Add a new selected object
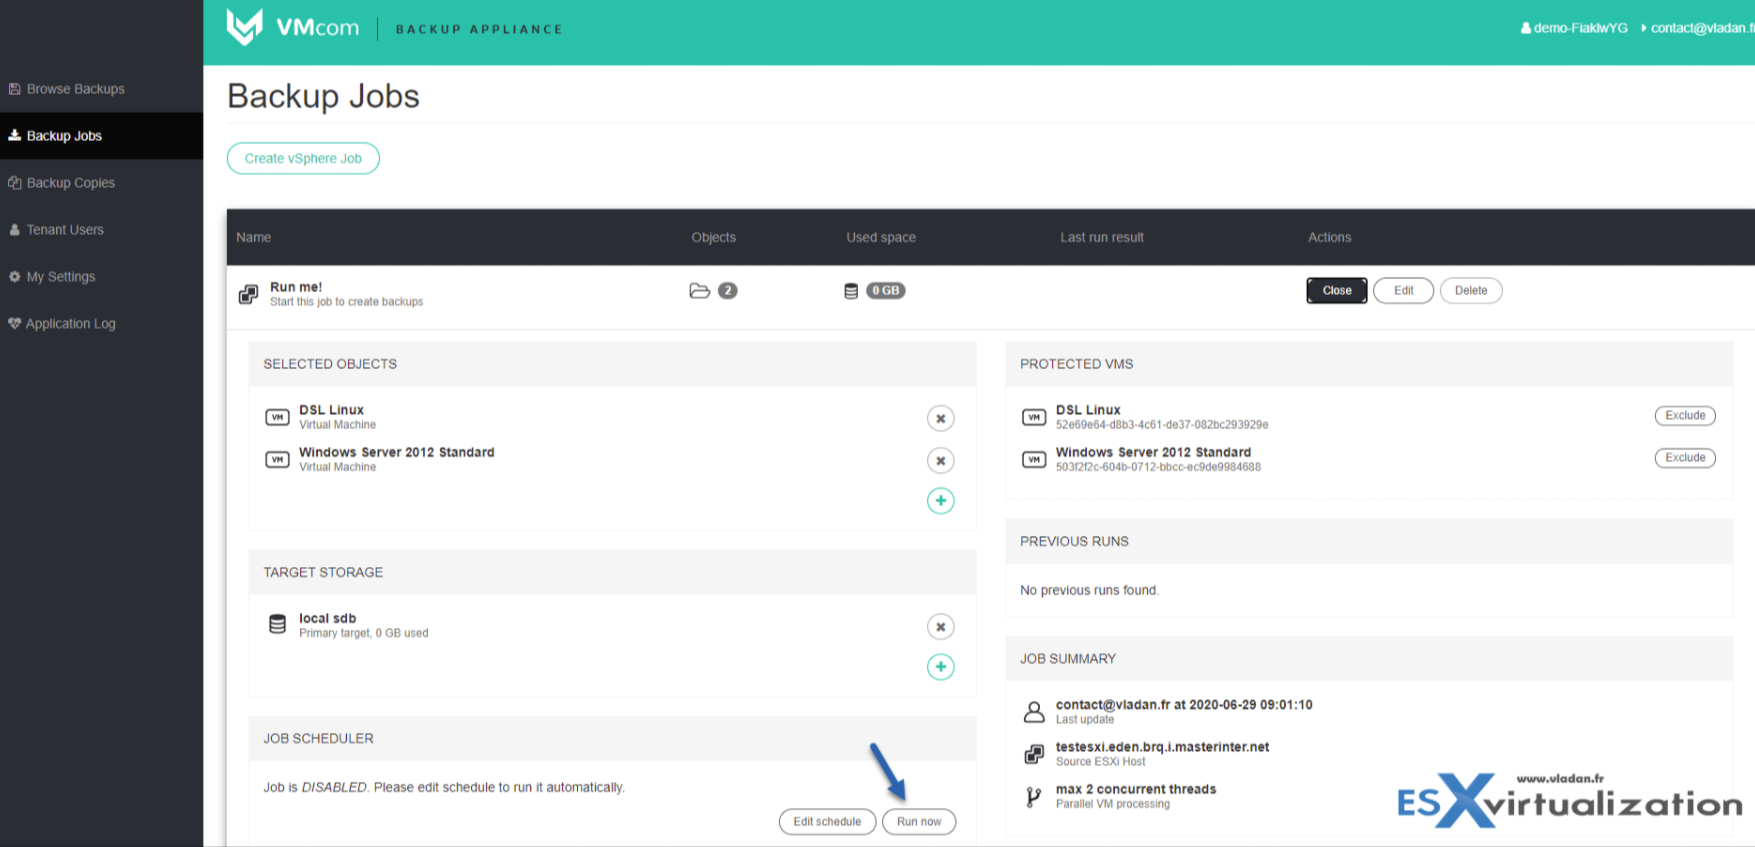The image size is (1755, 847). tap(940, 500)
